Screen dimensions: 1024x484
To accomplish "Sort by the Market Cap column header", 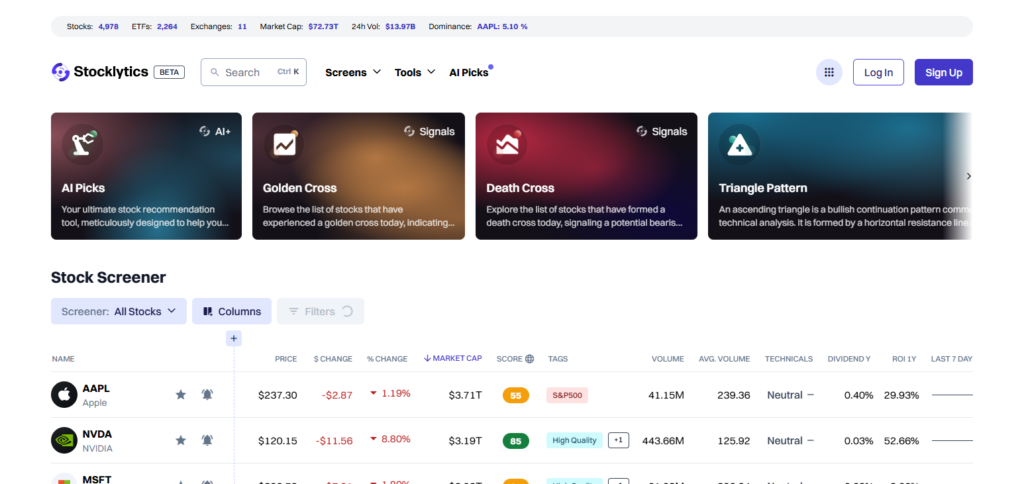I will pyautogui.click(x=453, y=358).
